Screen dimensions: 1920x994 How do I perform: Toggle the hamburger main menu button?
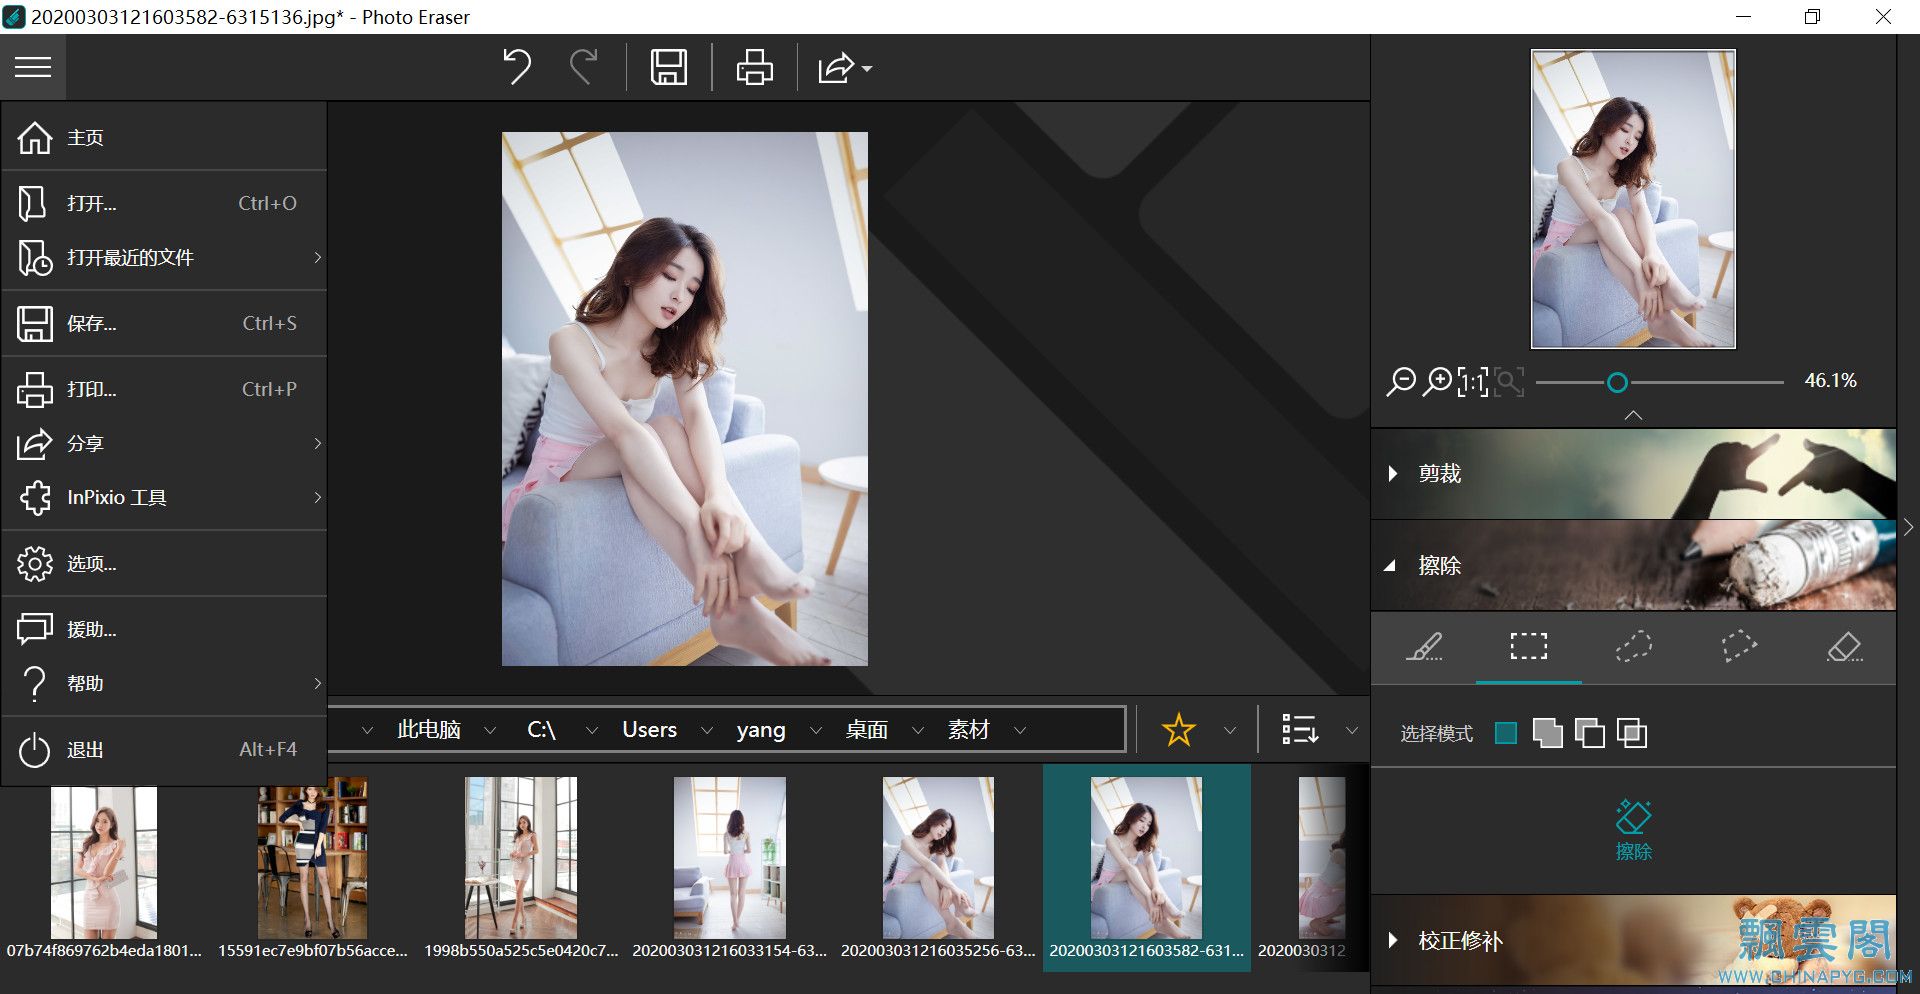(33, 67)
